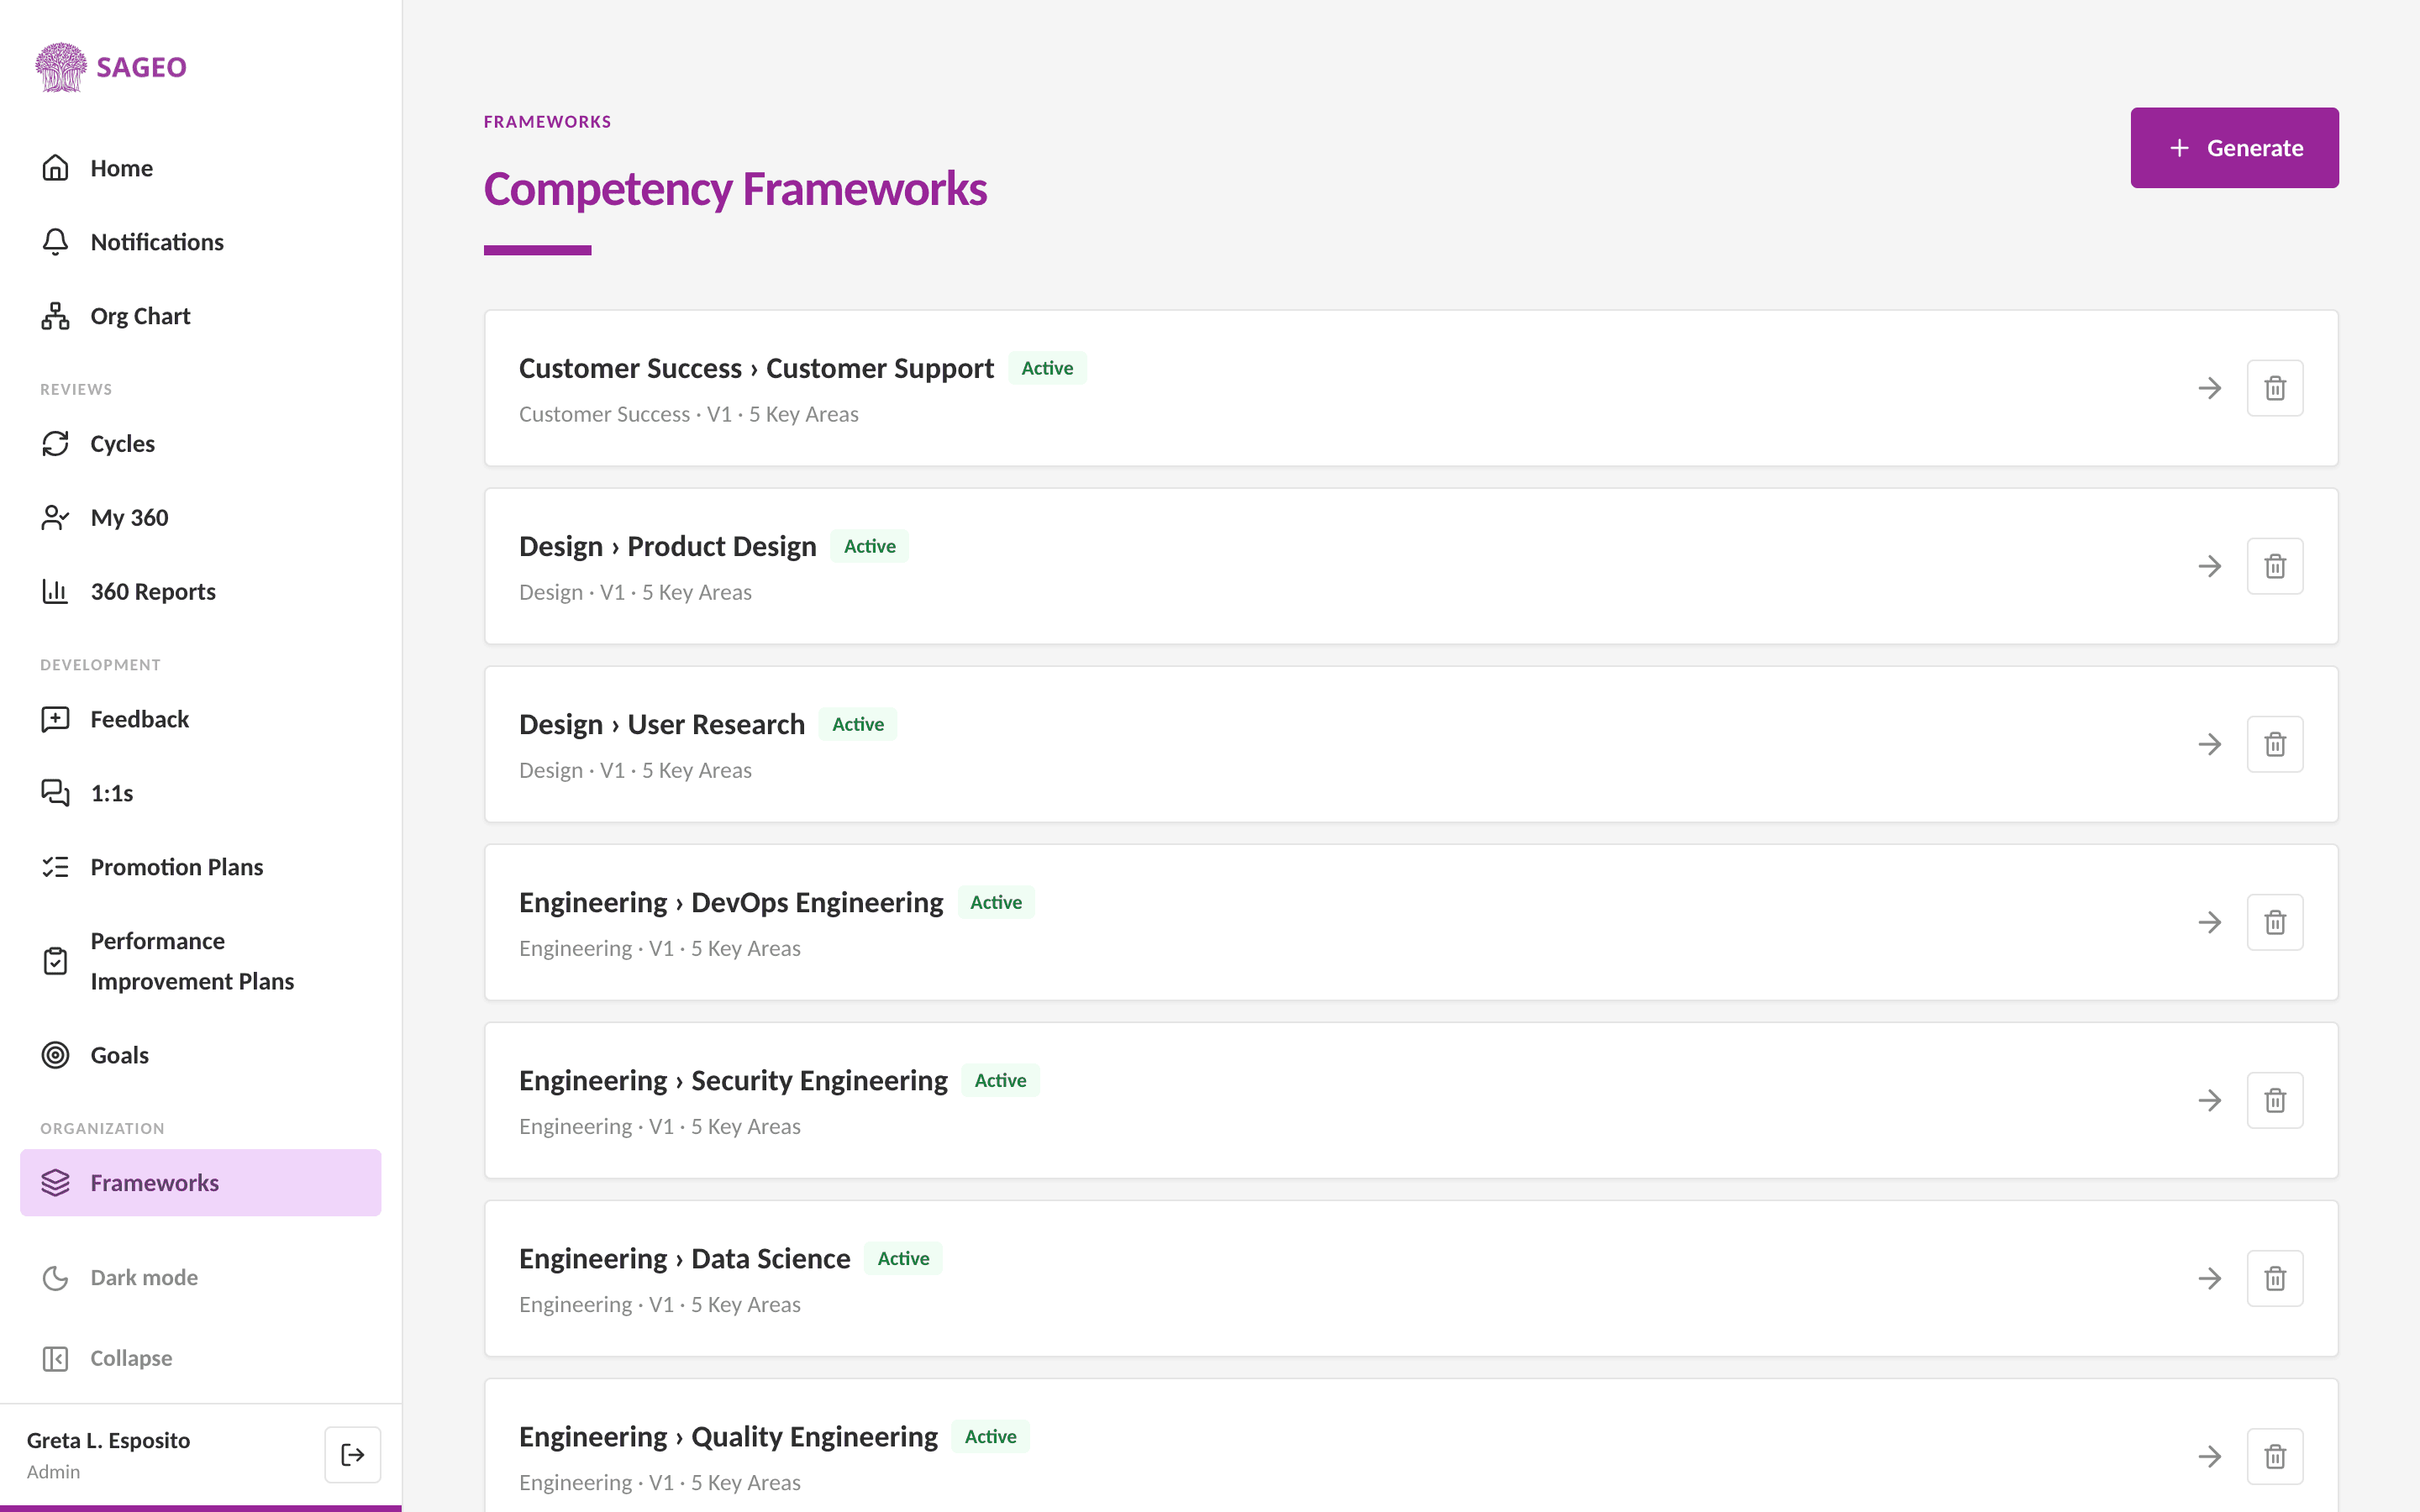Click 'Engineering › Security Engineering' title

pyautogui.click(x=733, y=1080)
